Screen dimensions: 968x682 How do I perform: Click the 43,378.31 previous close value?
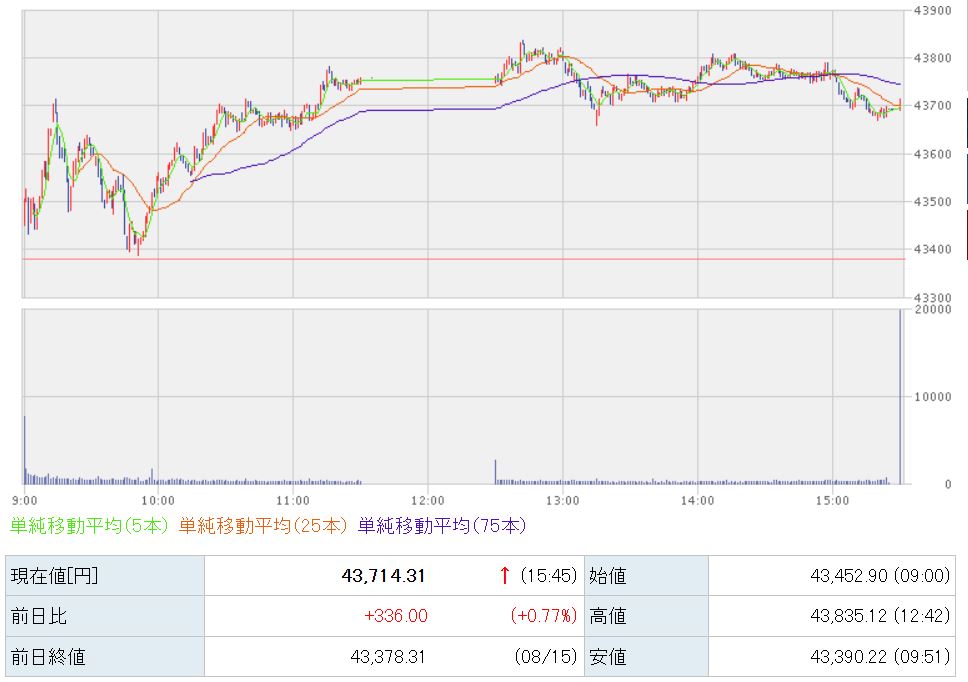388,657
